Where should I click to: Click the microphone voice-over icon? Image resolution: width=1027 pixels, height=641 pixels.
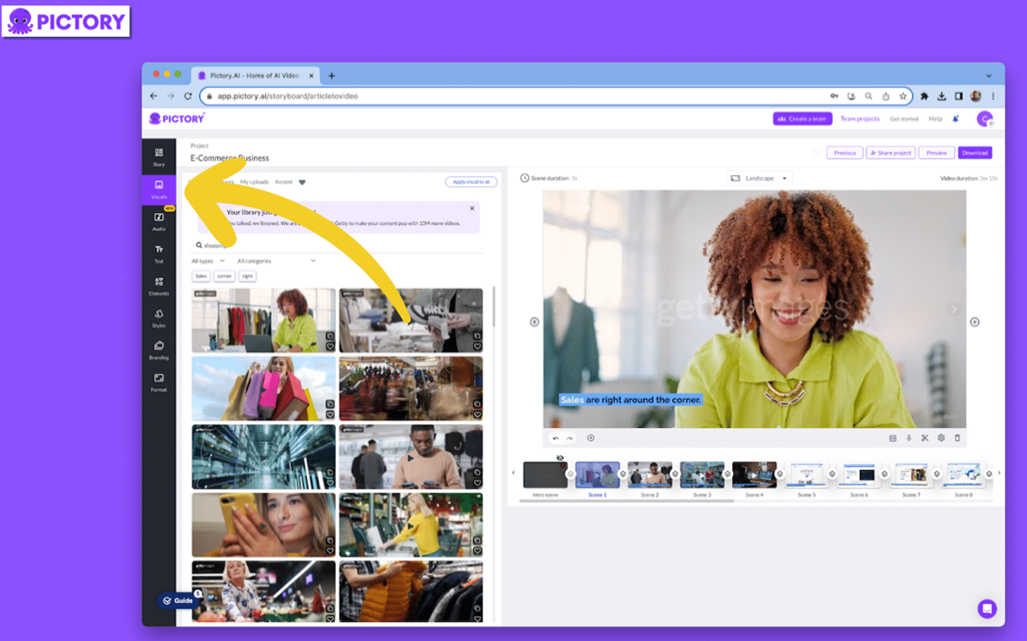tap(909, 438)
